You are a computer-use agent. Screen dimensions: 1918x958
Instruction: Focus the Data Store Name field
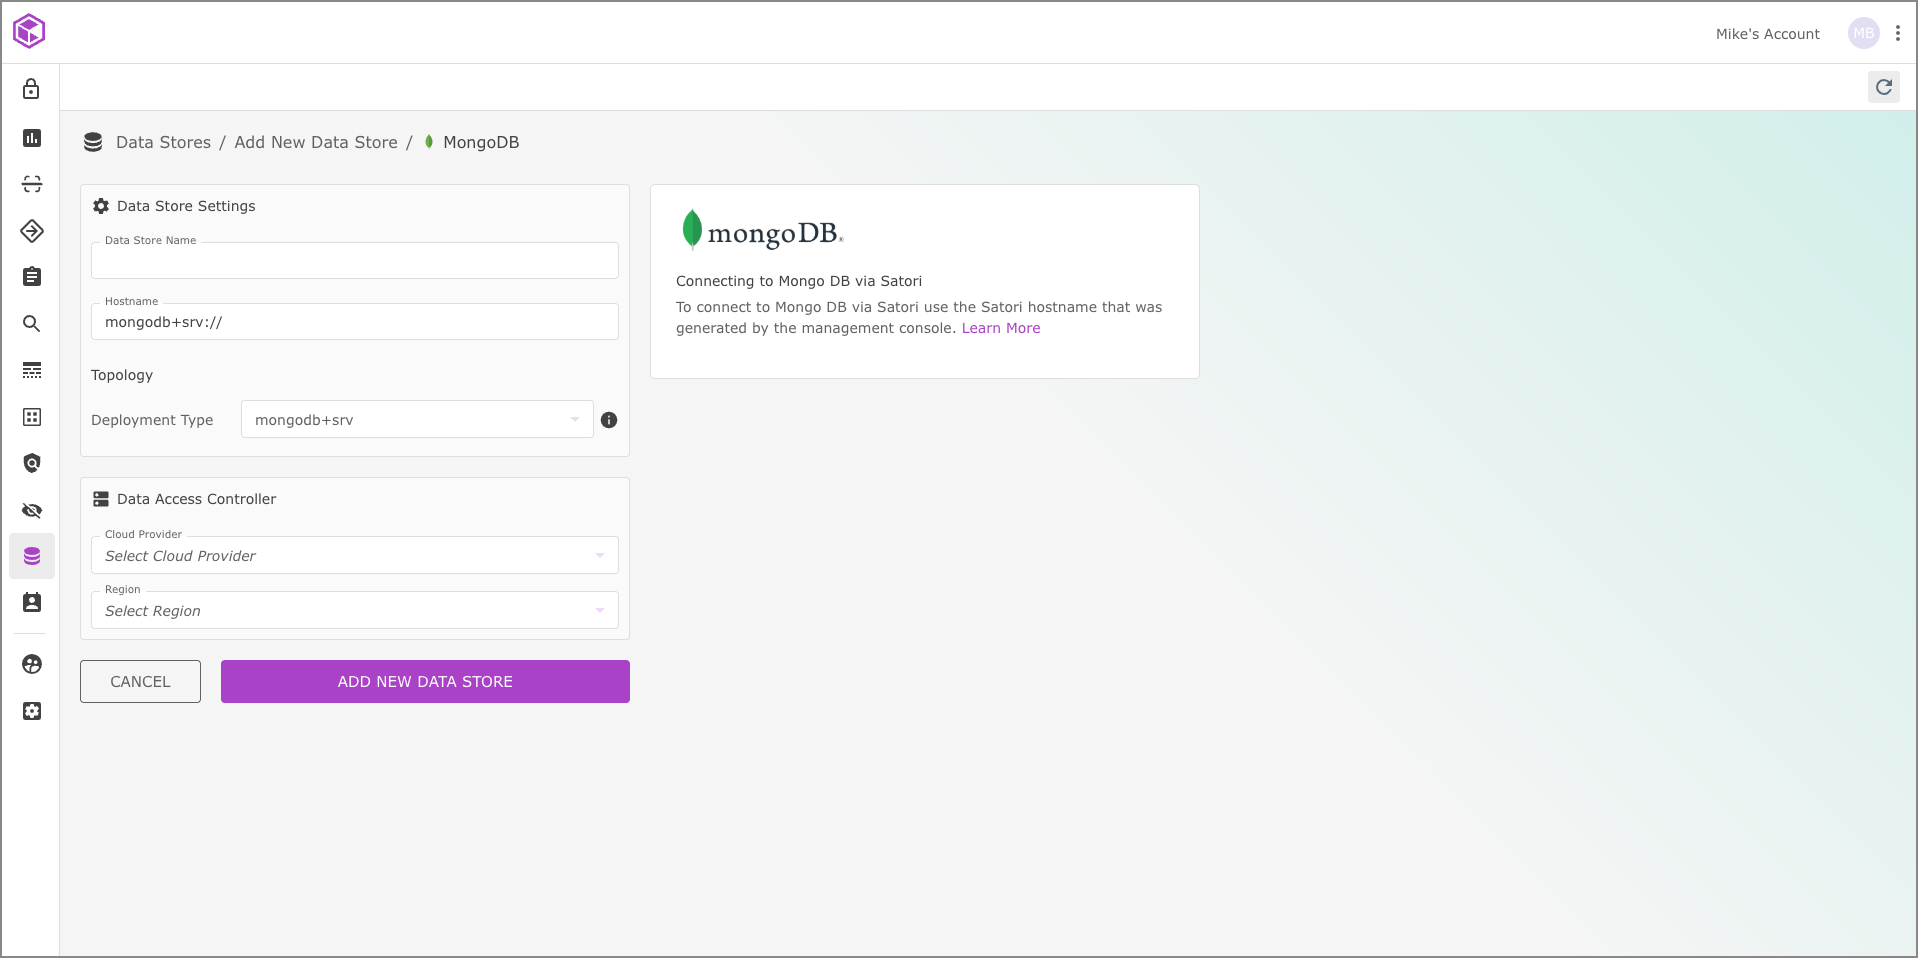[x=354, y=262]
